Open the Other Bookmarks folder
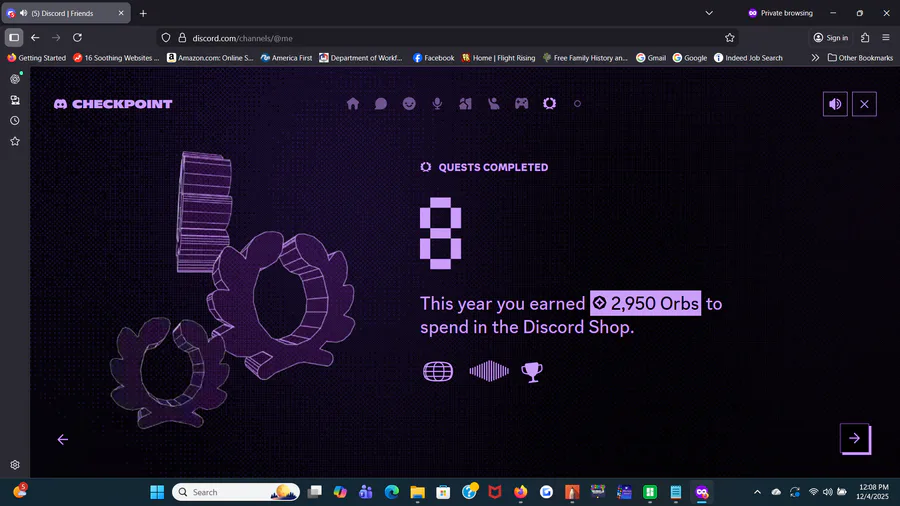900x506 pixels. [x=860, y=58]
